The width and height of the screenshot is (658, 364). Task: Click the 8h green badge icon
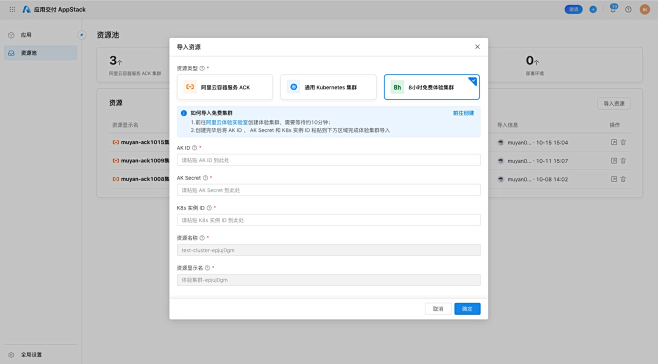pyautogui.click(x=397, y=87)
